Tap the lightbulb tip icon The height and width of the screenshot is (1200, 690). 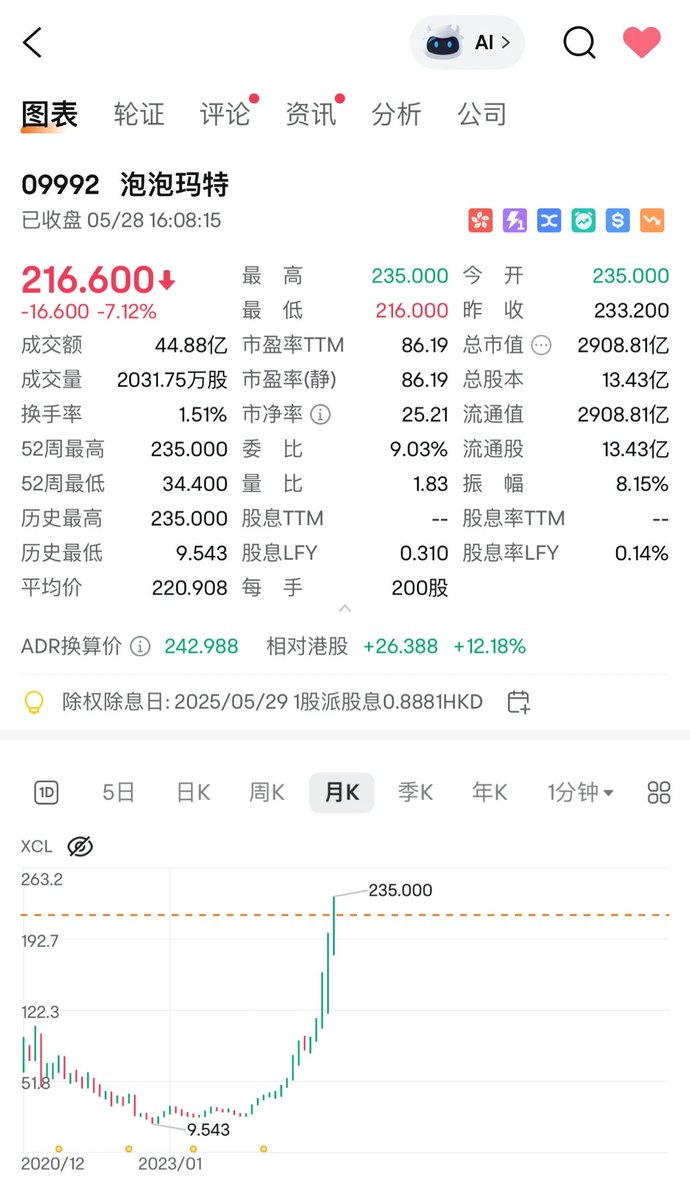tap(34, 702)
